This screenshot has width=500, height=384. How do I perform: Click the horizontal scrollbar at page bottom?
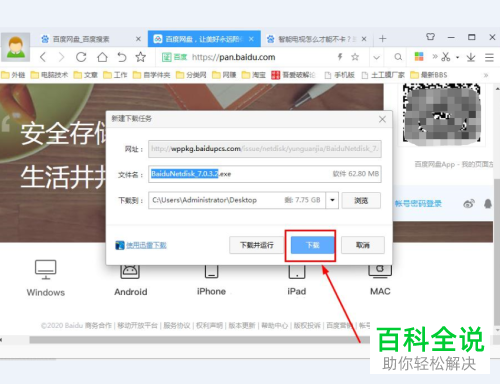point(200,340)
